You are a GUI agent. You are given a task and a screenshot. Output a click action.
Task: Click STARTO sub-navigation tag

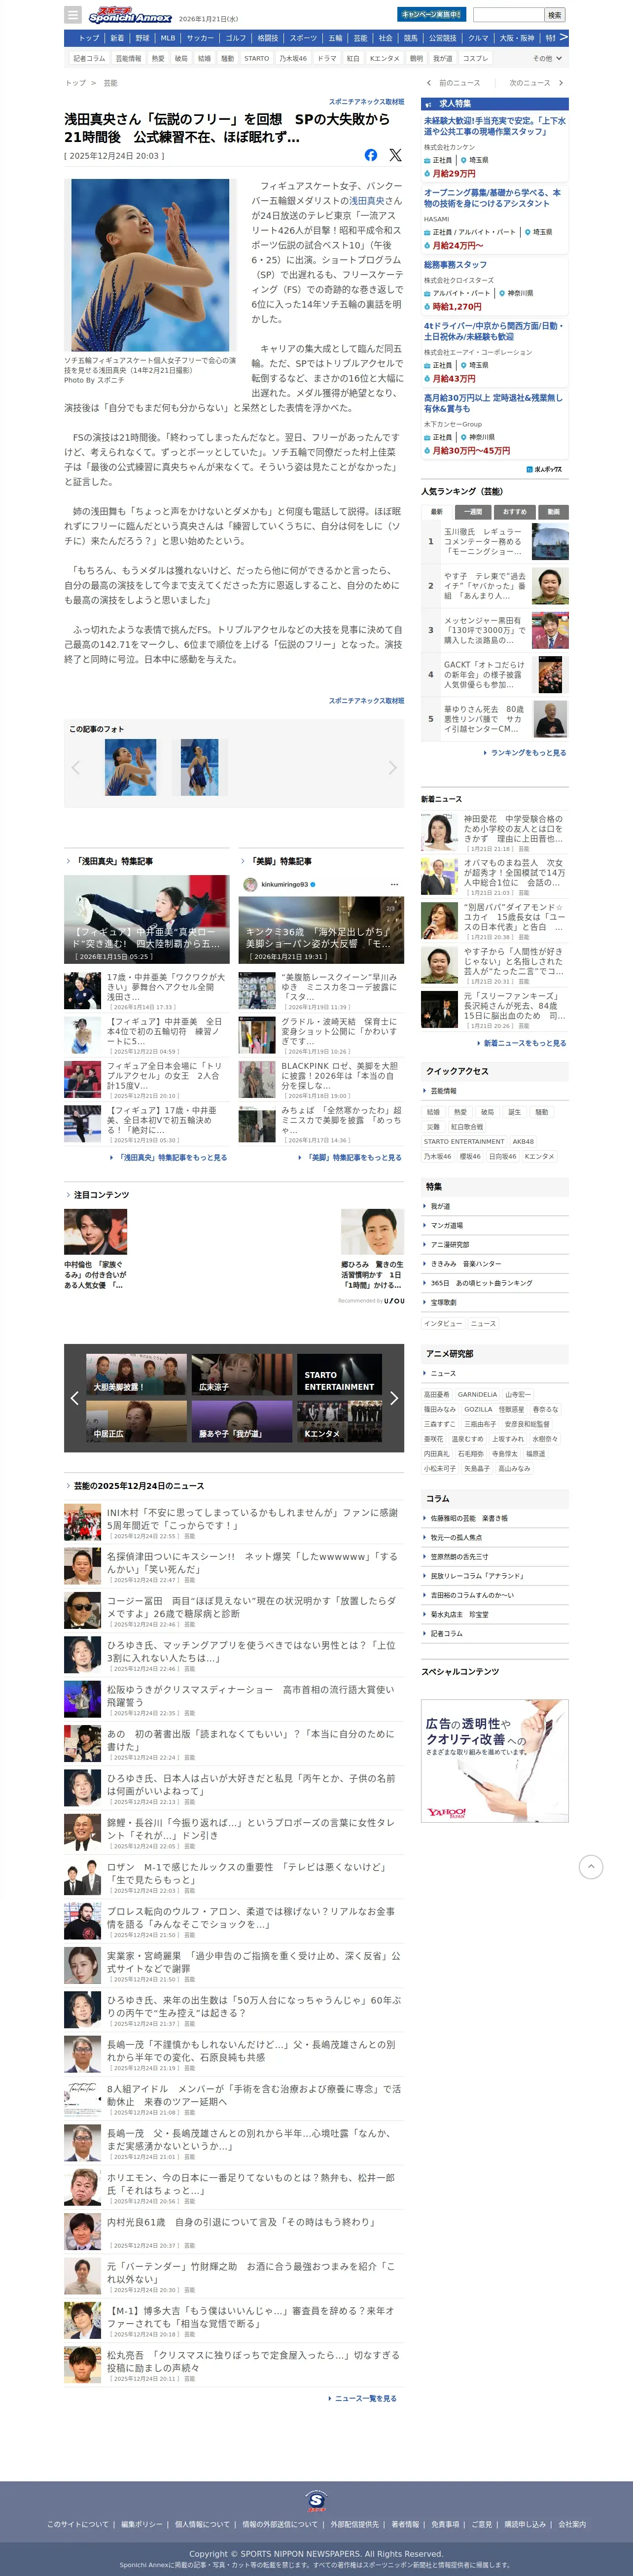point(257,58)
